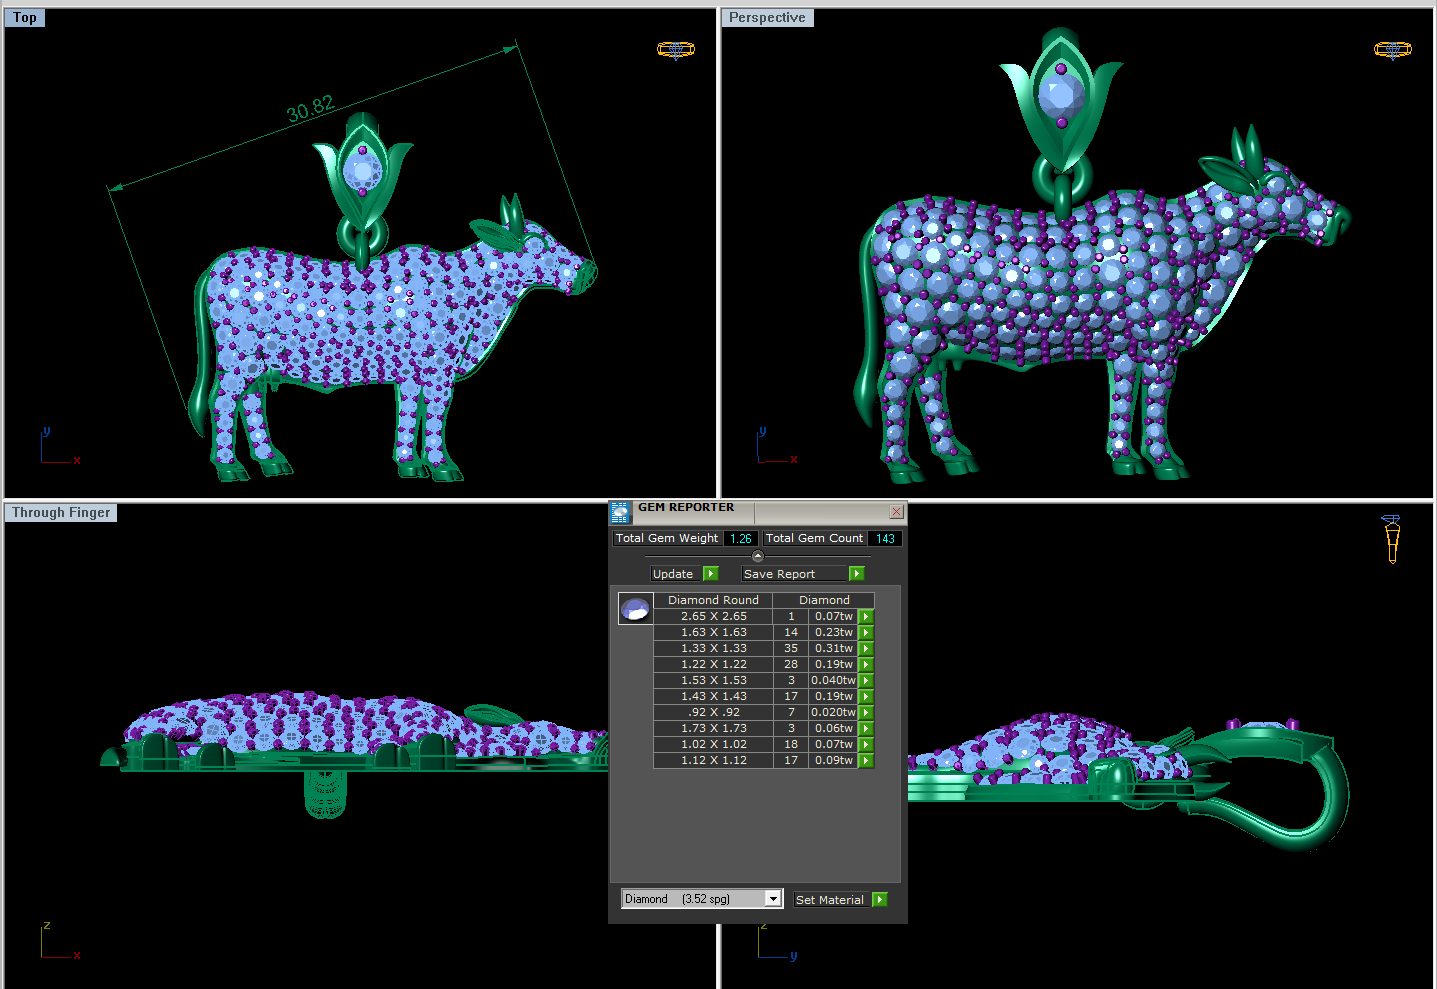Select the 1.33 X 1.33 size cell
Image resolution: width=1437 pixels, height=989 pixels.
[x=713, y=649]
